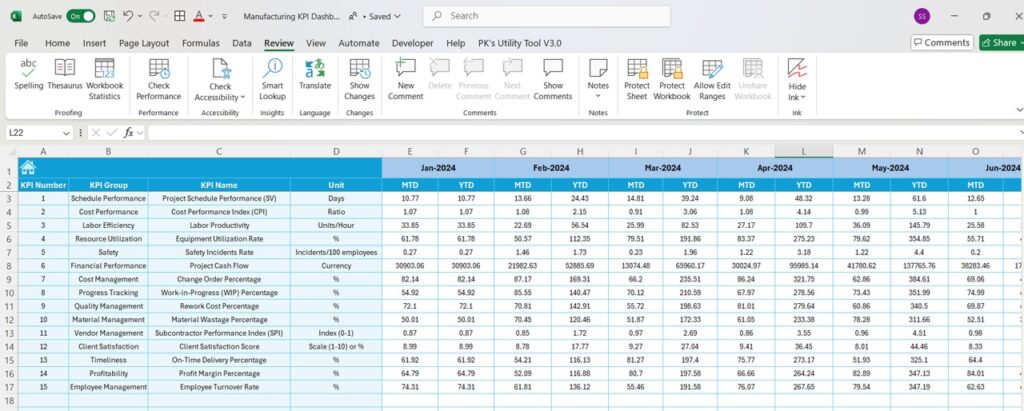
Task: Select Labor Productivity cell
Action: pyautogui.click(x=219, y=225)
